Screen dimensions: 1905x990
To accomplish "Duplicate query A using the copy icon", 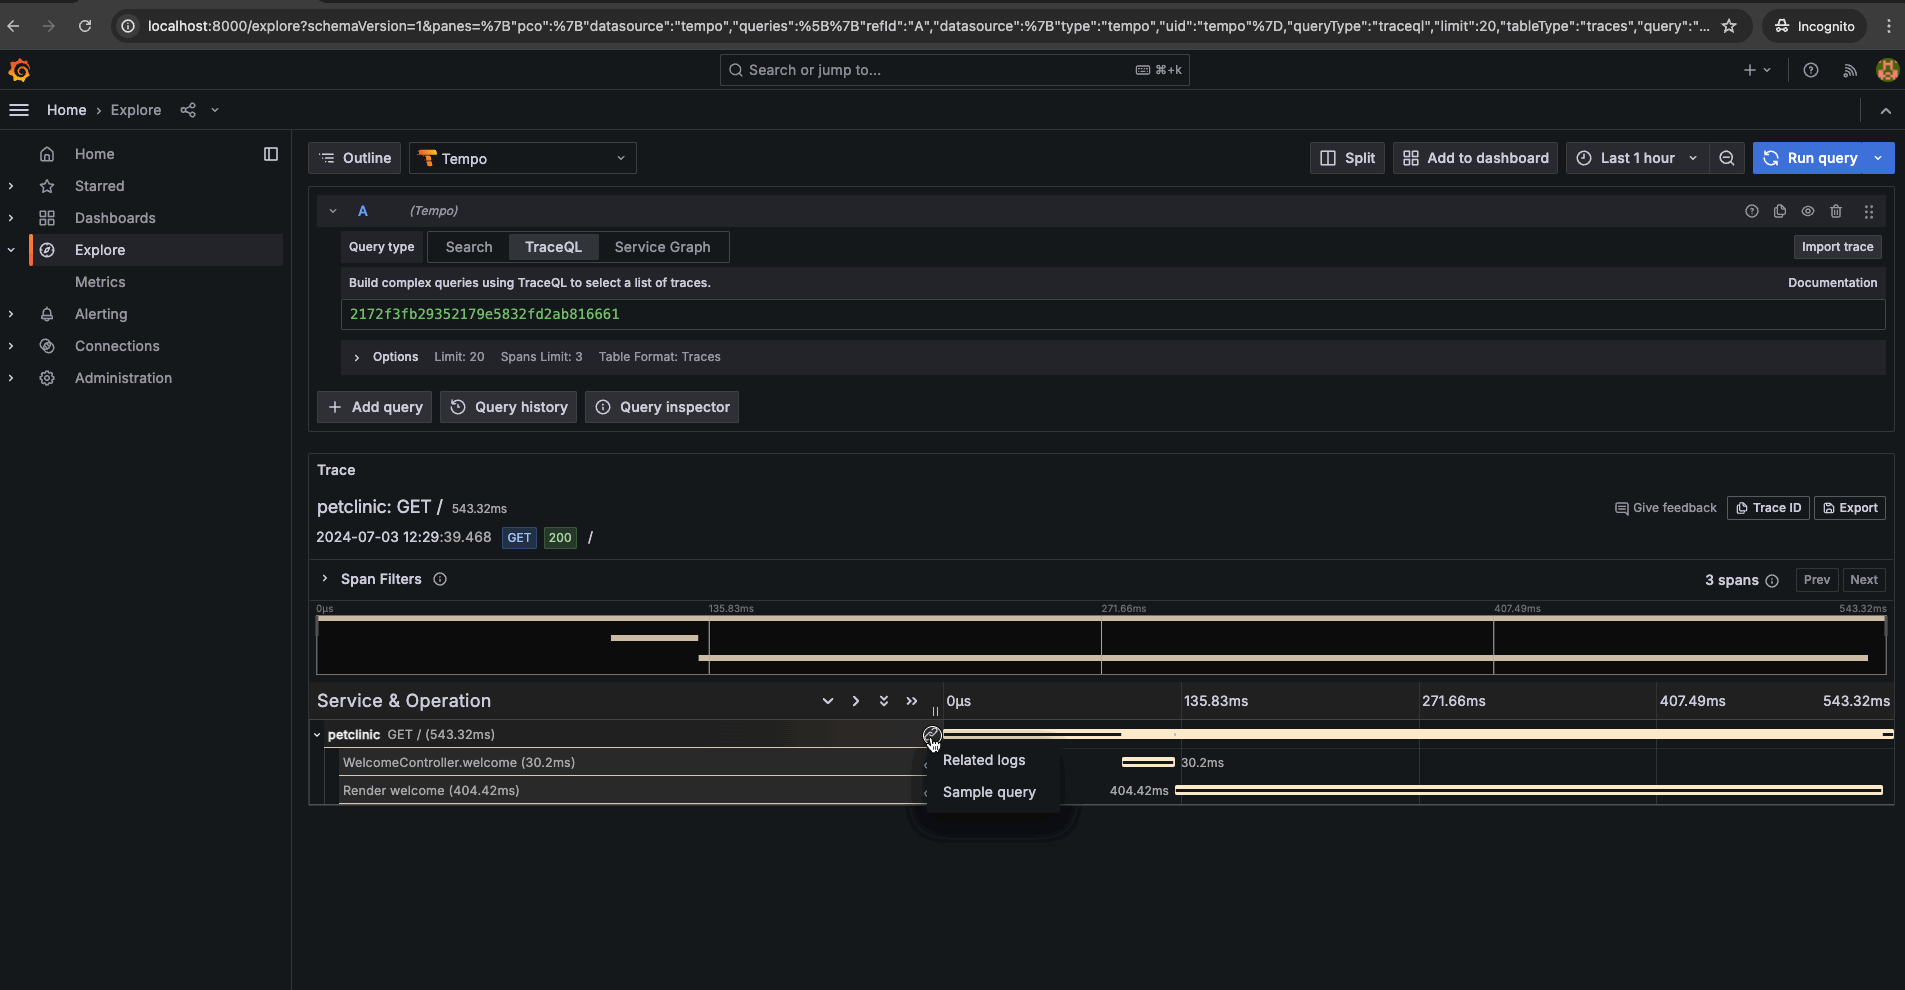I will click(x=1780, y=211).
